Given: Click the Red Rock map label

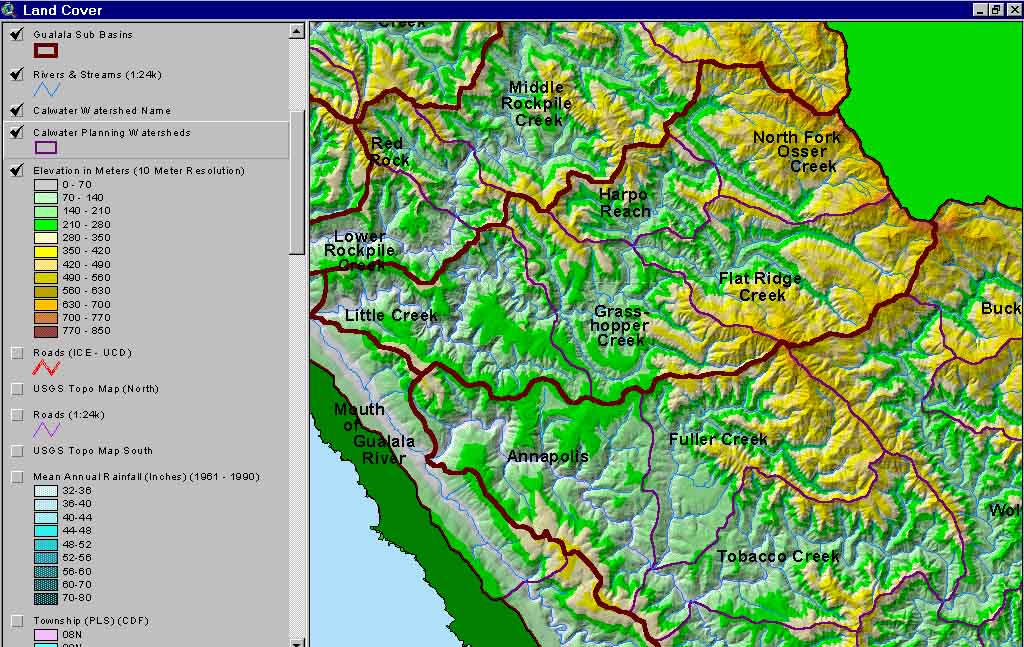Looking at the screenshot, I should (x=390, y=151).
